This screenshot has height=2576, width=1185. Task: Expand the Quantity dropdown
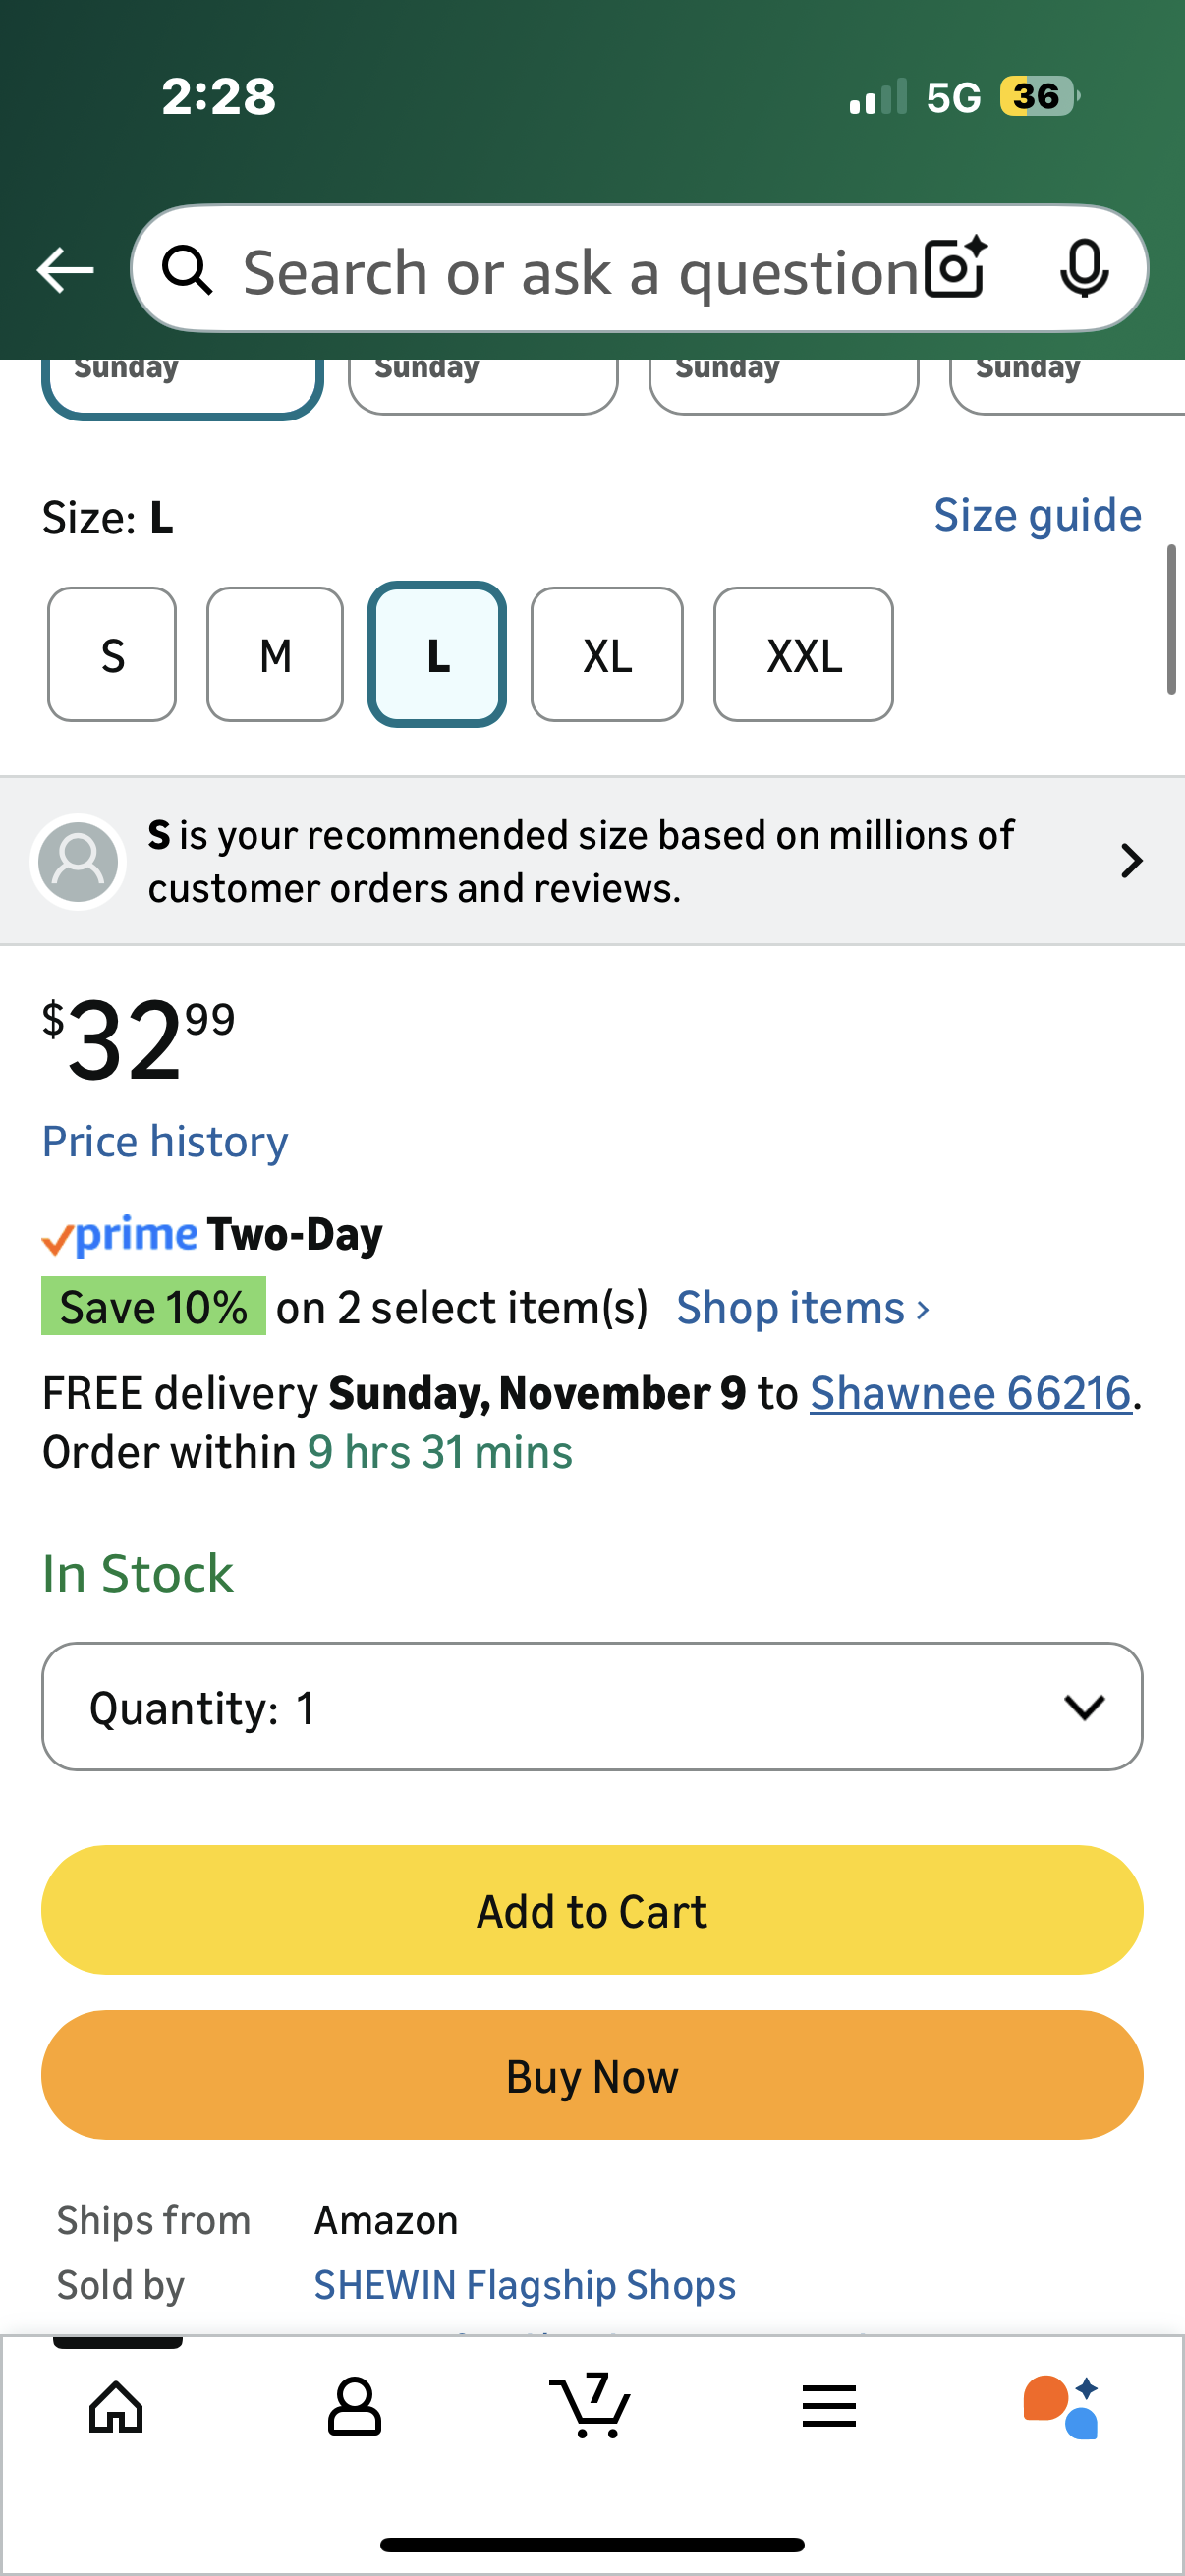[592, 1706]
